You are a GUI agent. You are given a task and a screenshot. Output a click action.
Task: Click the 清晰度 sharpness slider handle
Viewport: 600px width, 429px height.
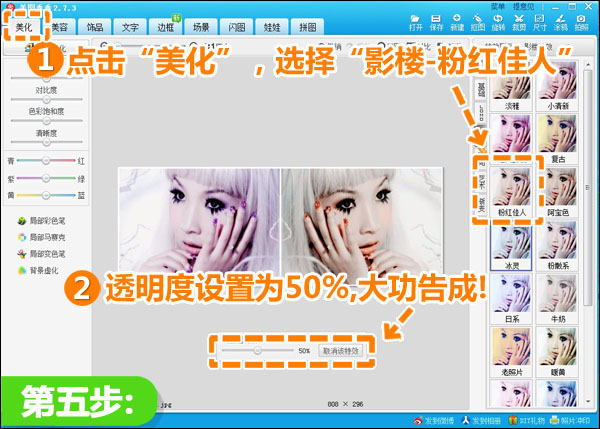(x=47, y=142)
